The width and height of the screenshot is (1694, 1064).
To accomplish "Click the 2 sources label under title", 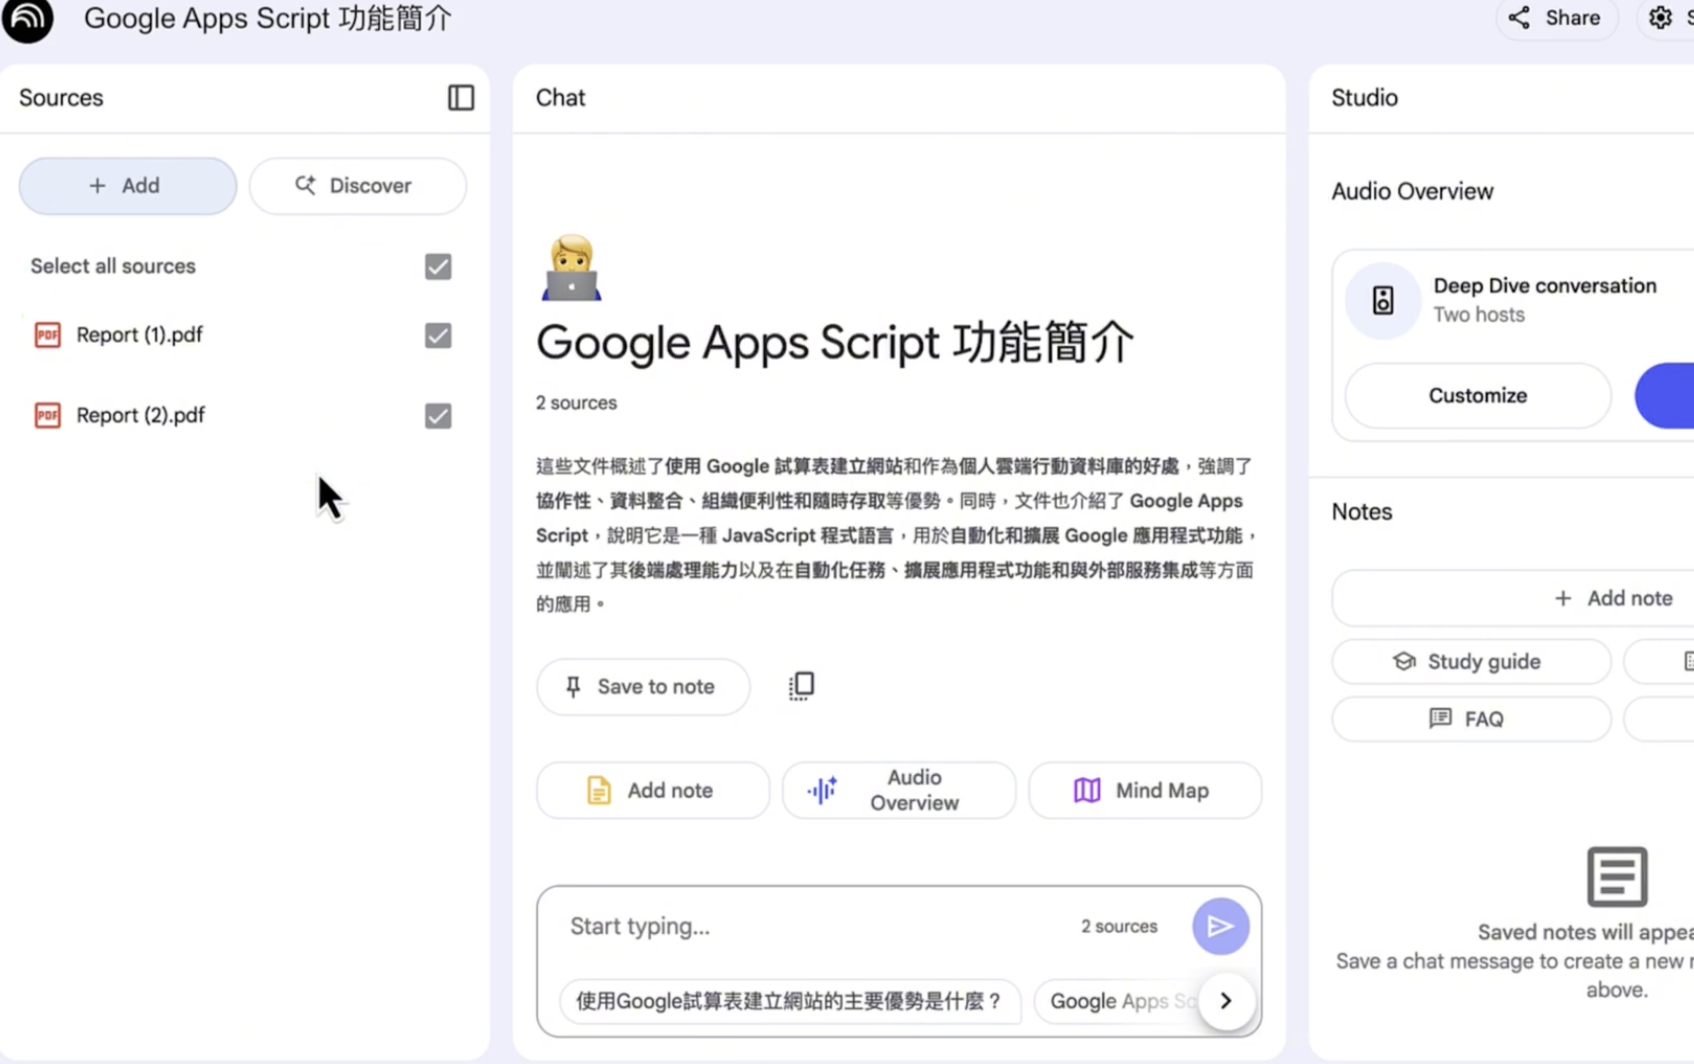I will click(x=576, y=403).
